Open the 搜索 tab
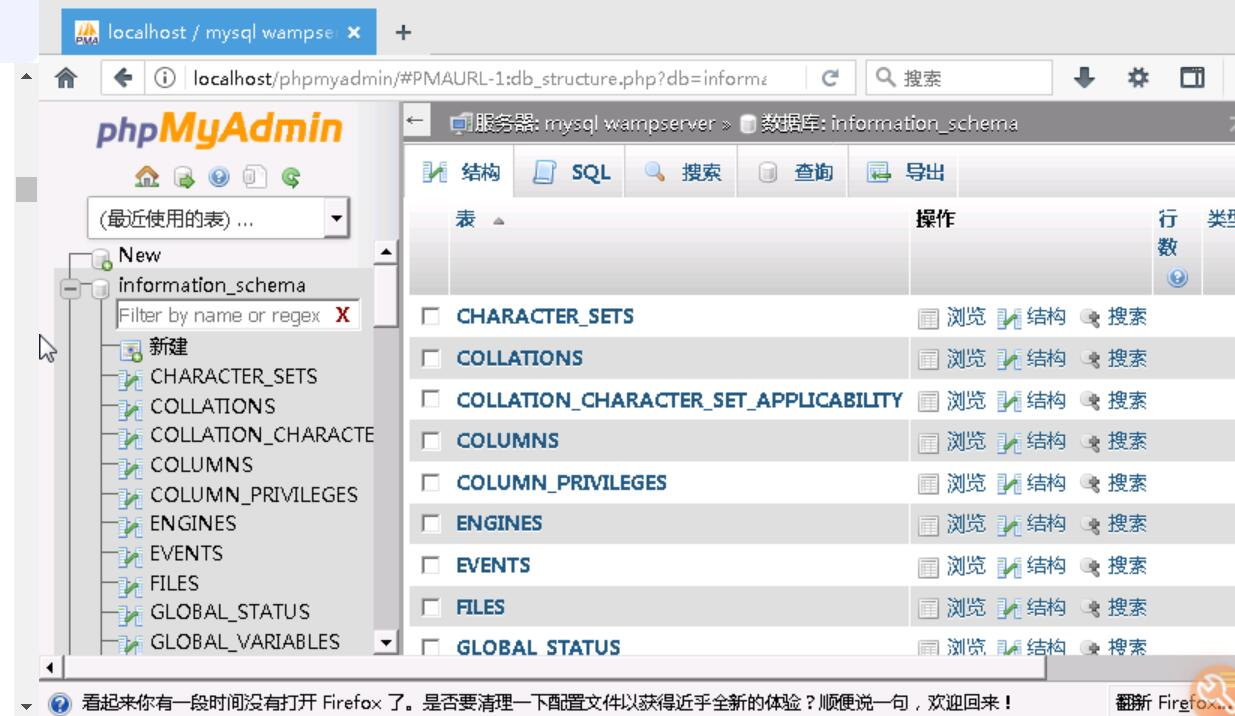Viewport: 1235px width, 716px height. 681,174
